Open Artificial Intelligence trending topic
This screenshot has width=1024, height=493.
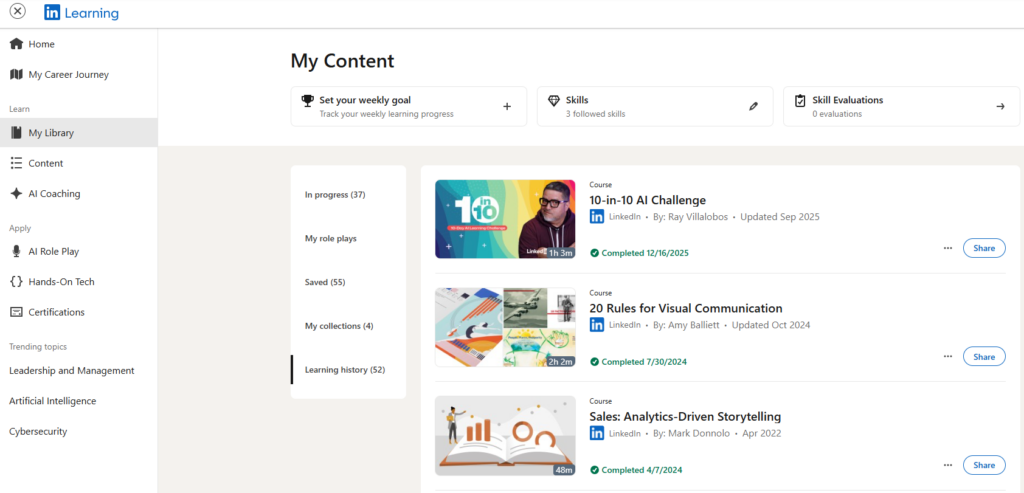pos(52,401)
